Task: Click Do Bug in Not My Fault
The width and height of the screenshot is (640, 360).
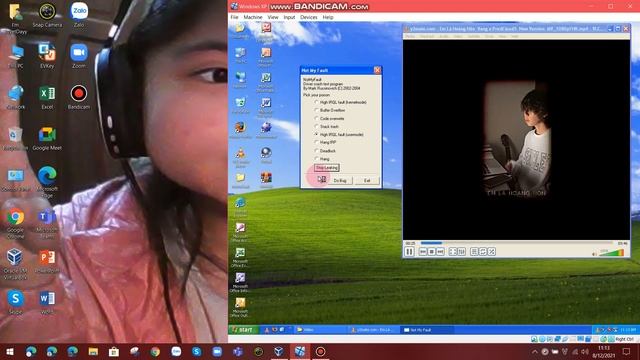Action: [340, 180]
